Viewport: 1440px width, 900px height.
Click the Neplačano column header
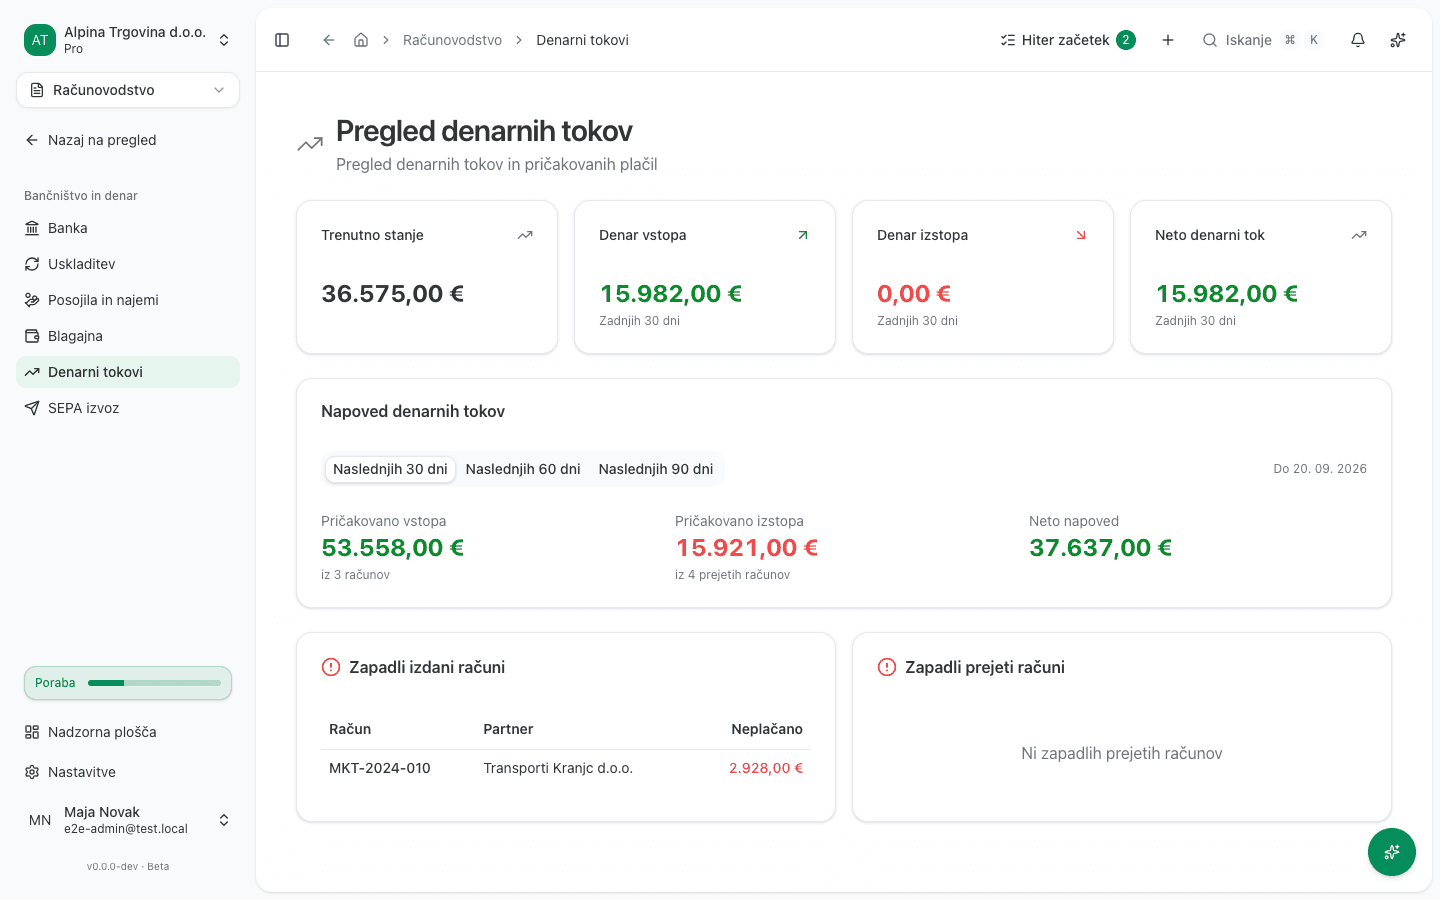pos(767,729)
